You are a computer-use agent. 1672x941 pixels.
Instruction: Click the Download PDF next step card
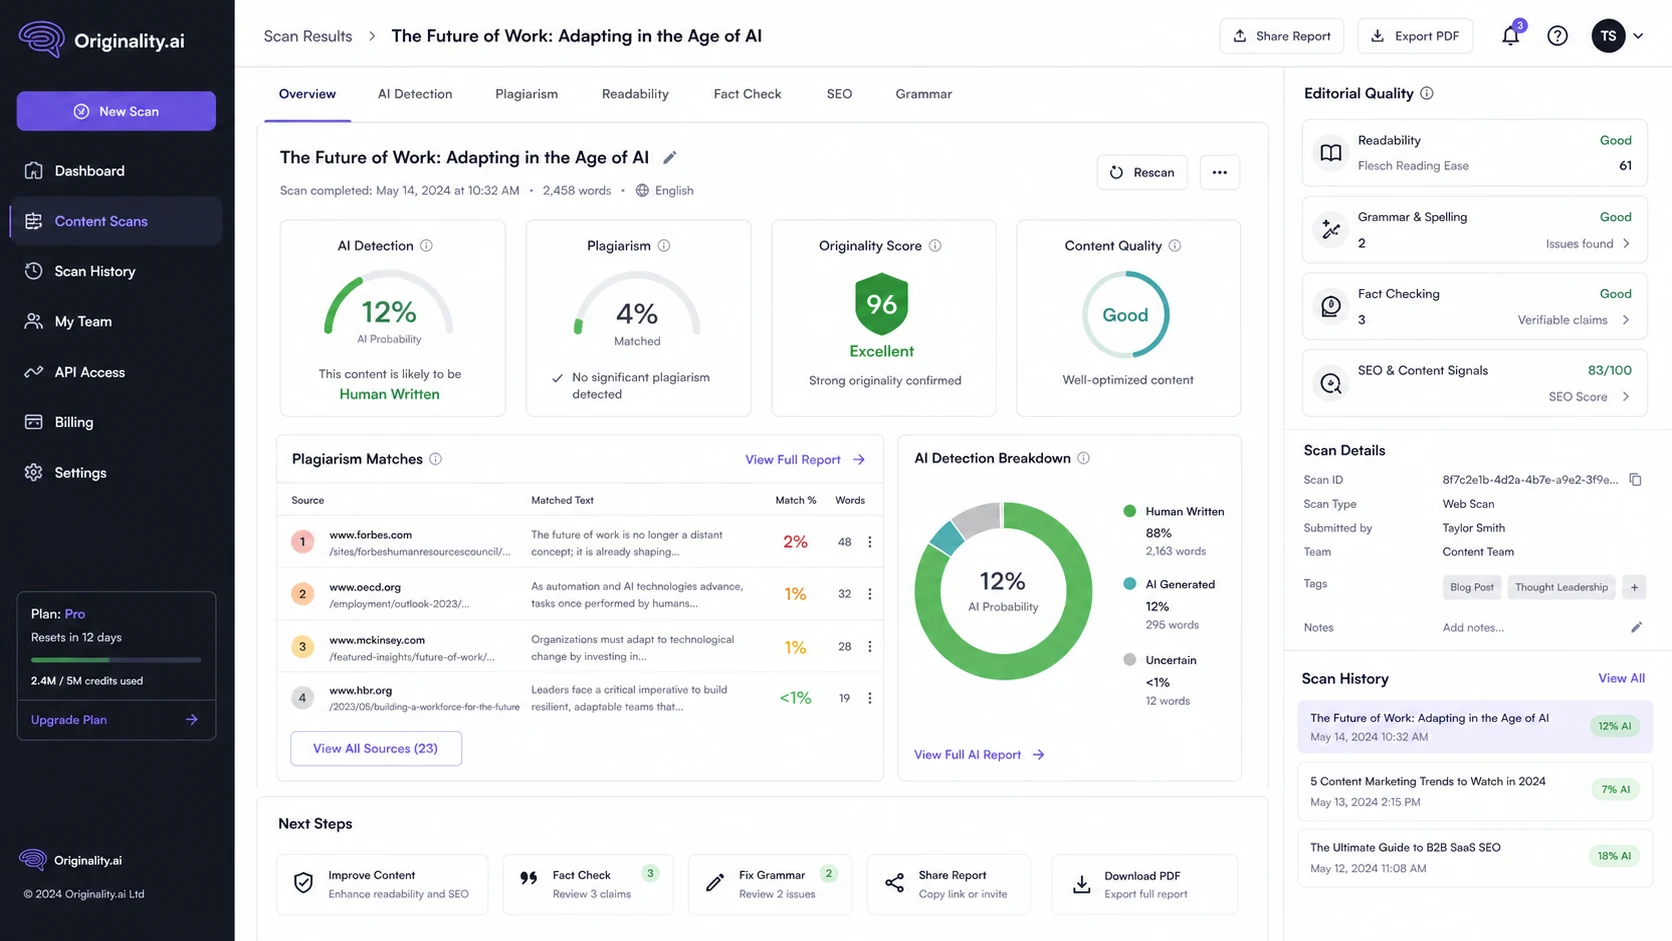1145,884
